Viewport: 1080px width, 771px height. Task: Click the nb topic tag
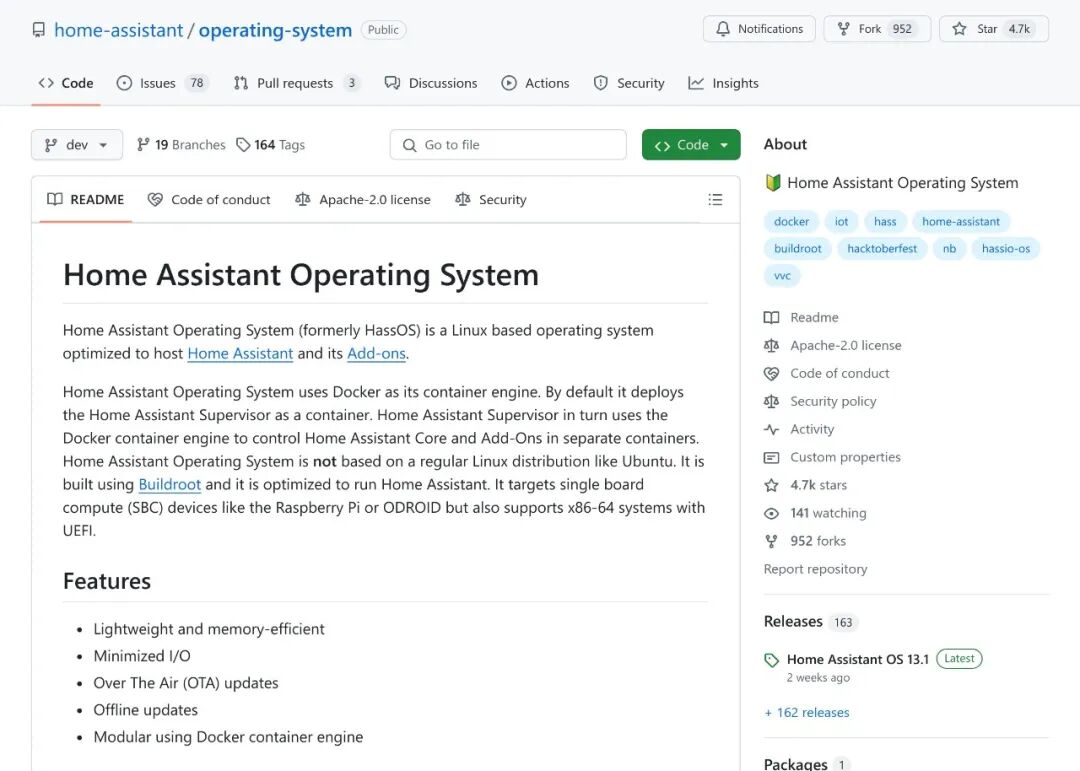click(x=949, y=249)
